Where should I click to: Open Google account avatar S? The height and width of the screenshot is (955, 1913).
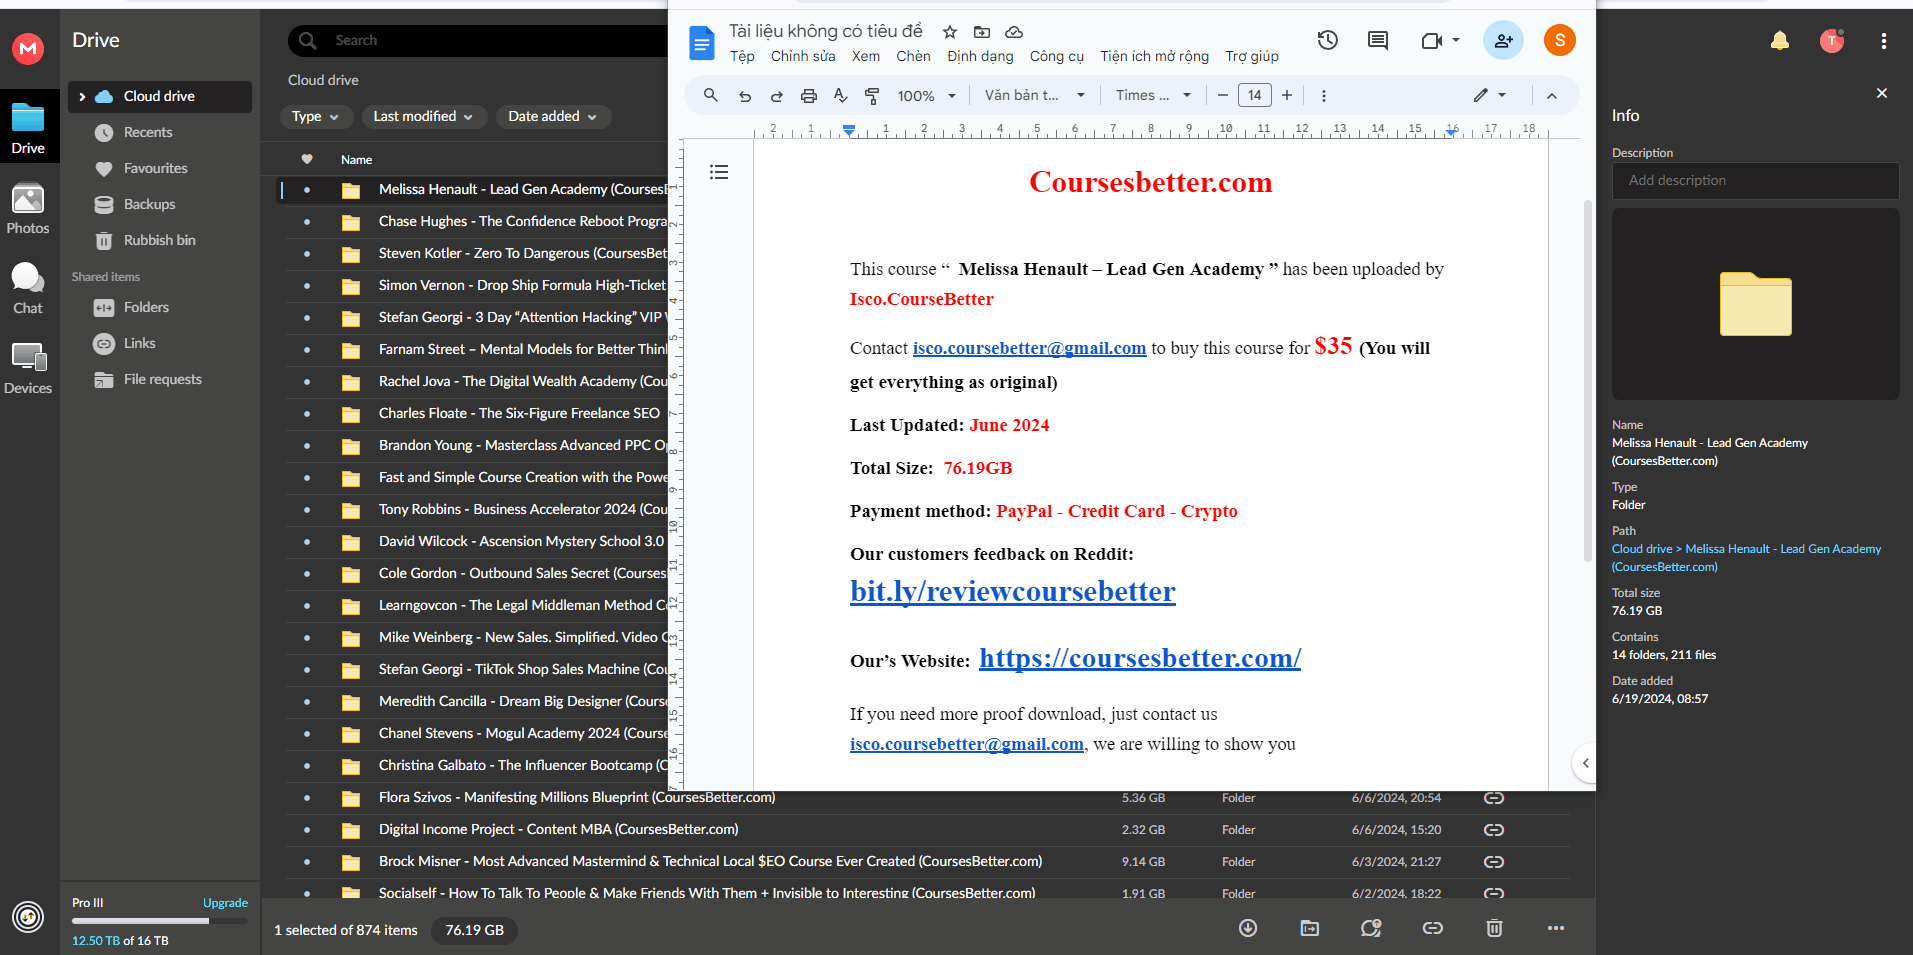(x=1560, y=40)
